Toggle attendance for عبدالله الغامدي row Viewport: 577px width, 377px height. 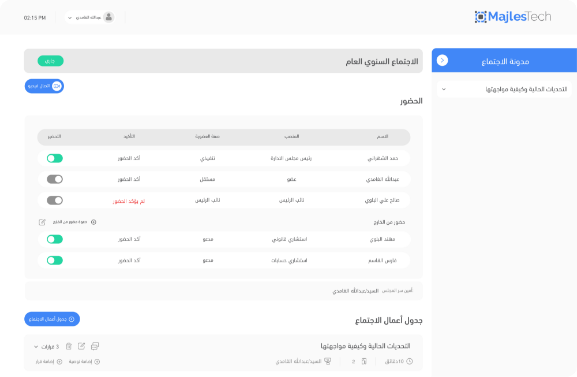pyautogui.click(x=54, y=179)
